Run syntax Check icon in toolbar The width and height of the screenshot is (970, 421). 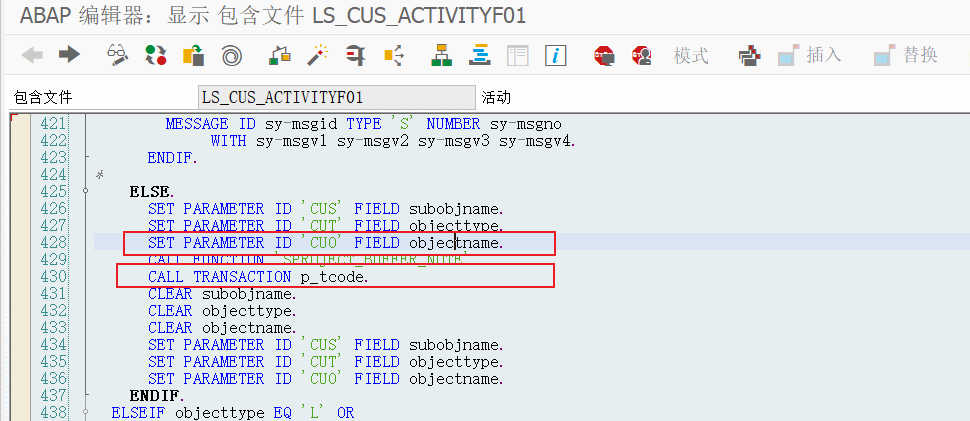click(x=280, y=56)
